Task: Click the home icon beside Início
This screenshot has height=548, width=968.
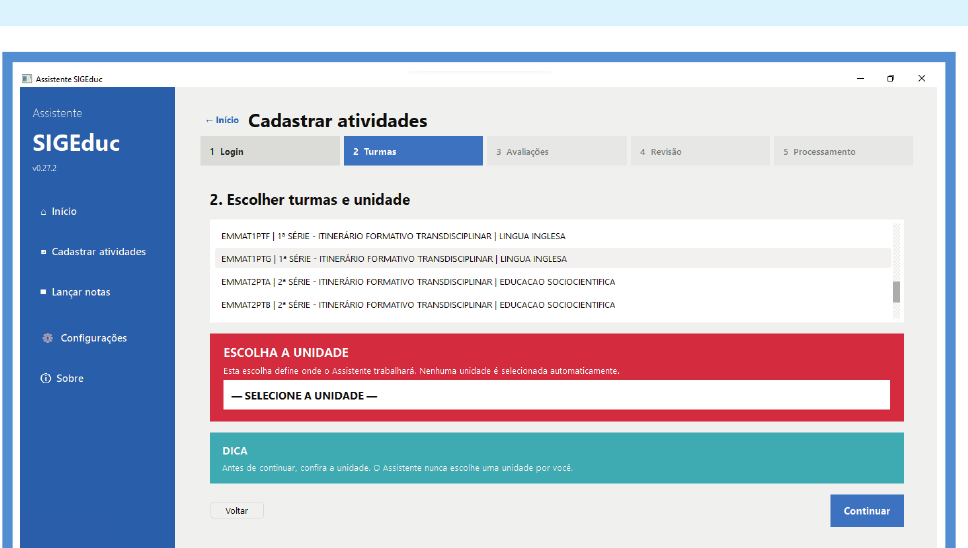Action: point(43,212)
